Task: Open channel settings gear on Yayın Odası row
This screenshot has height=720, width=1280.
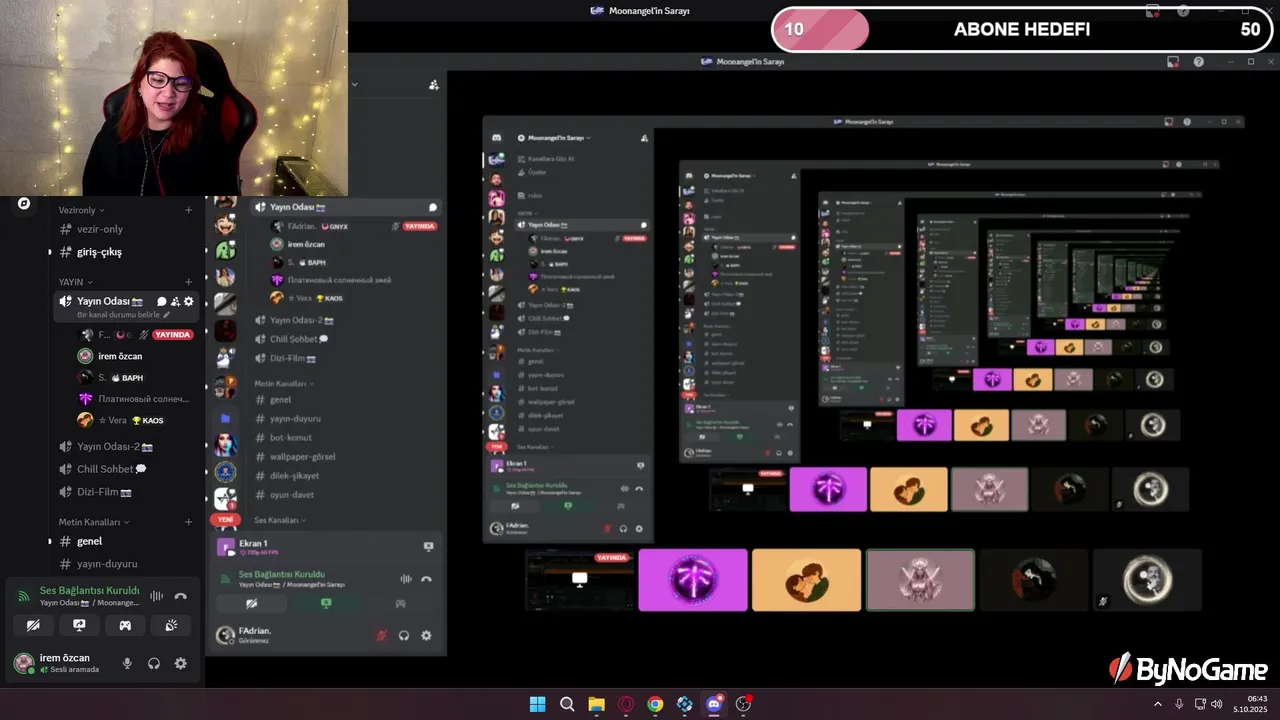Action: tap(188, 301)
